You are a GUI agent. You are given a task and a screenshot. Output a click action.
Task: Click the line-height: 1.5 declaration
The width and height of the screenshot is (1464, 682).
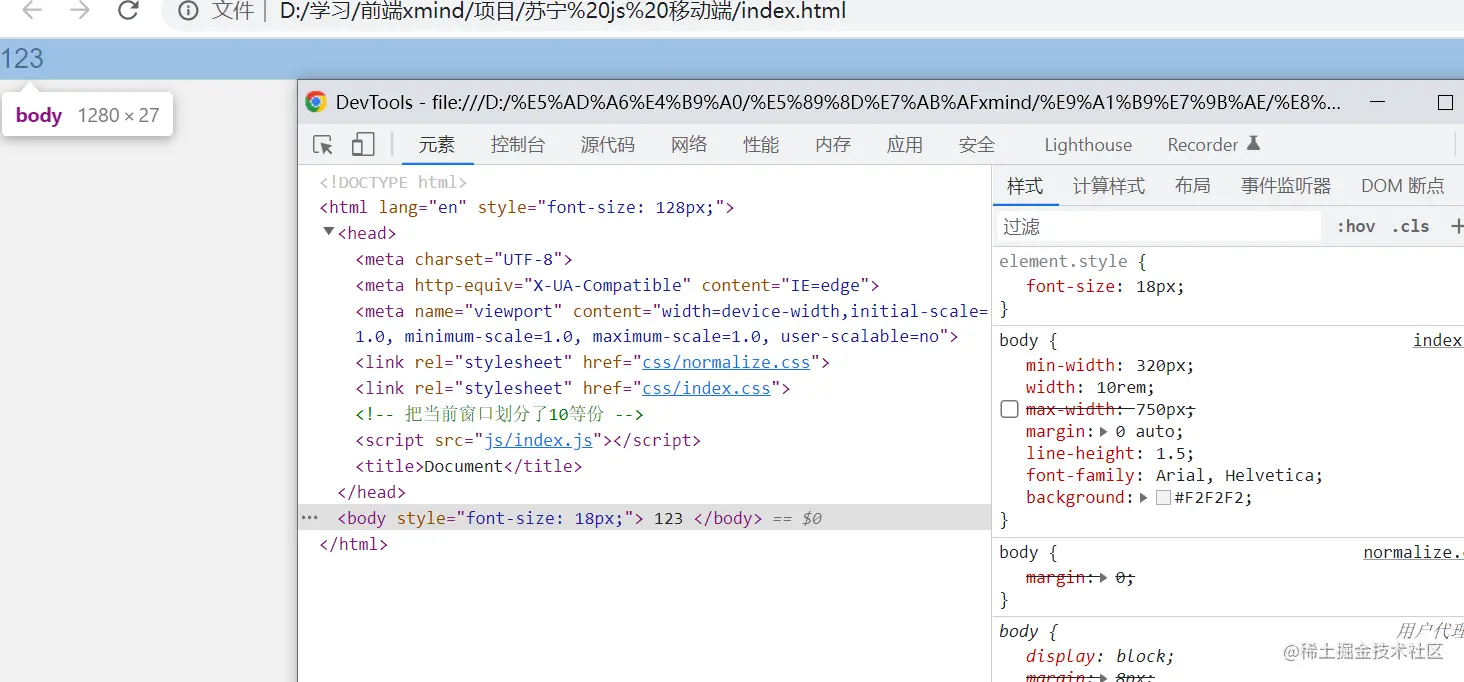click(1110, 453)
